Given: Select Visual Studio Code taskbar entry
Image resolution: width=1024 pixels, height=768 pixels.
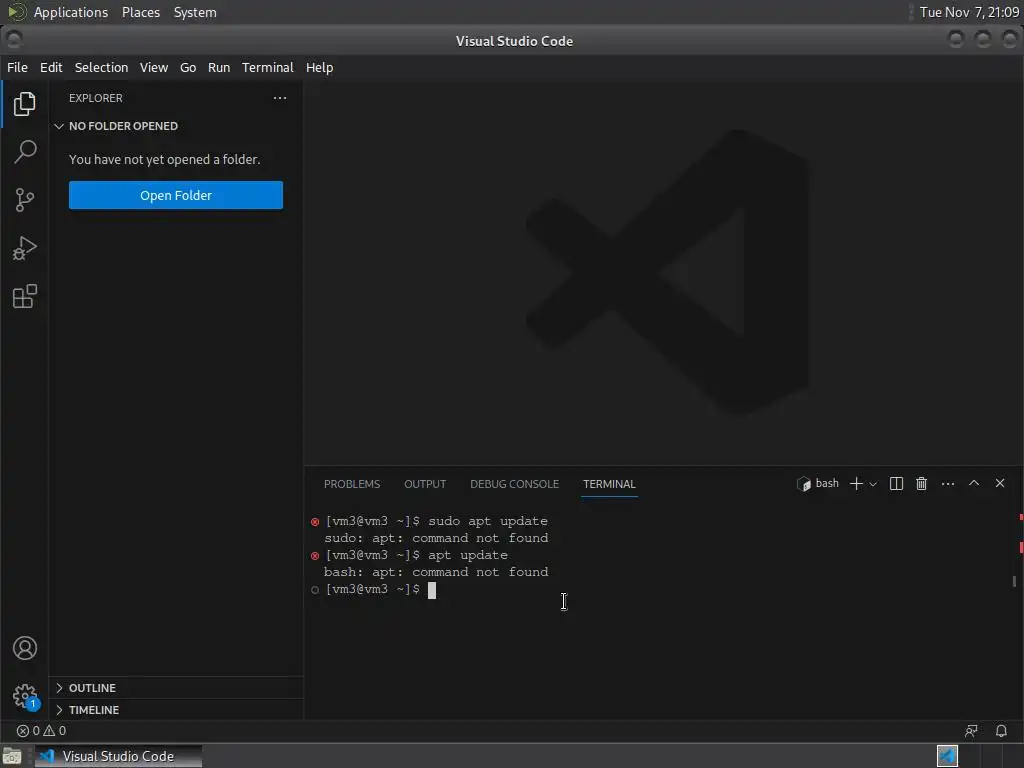Looking at the screenshot, I should point(118,756).
